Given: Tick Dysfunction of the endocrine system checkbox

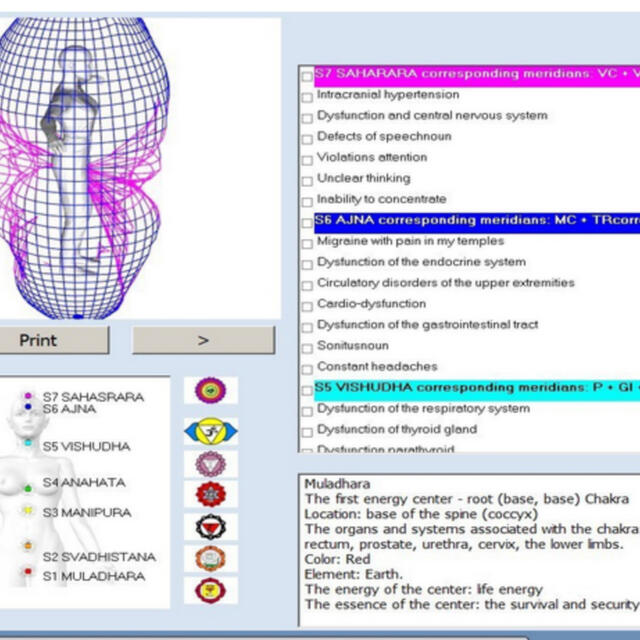Looking at the screenshot, I should [x=307, y=264].
